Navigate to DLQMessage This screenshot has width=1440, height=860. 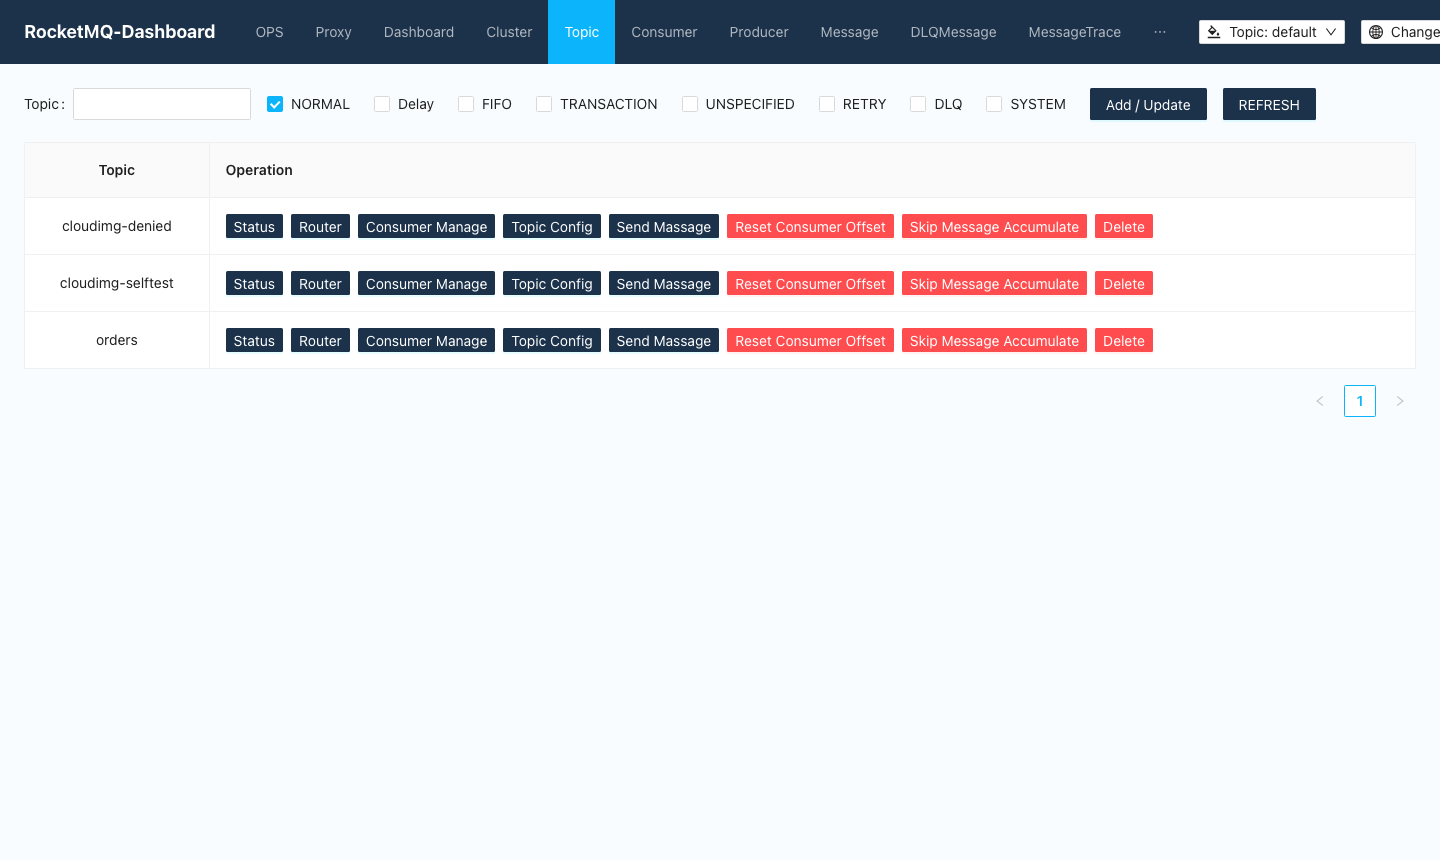point(954,32)
